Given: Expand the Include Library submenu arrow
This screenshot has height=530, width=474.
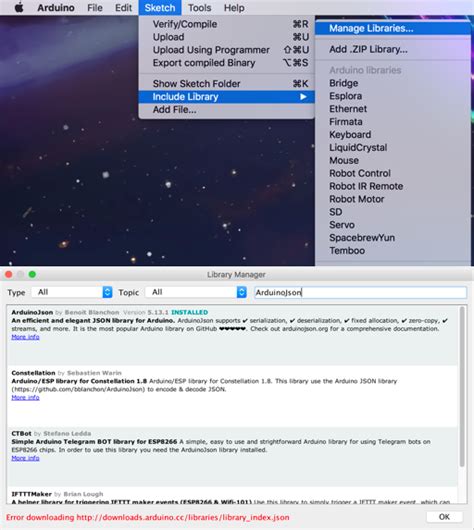Looking at the screenshot, I should (x=303, y=97).
